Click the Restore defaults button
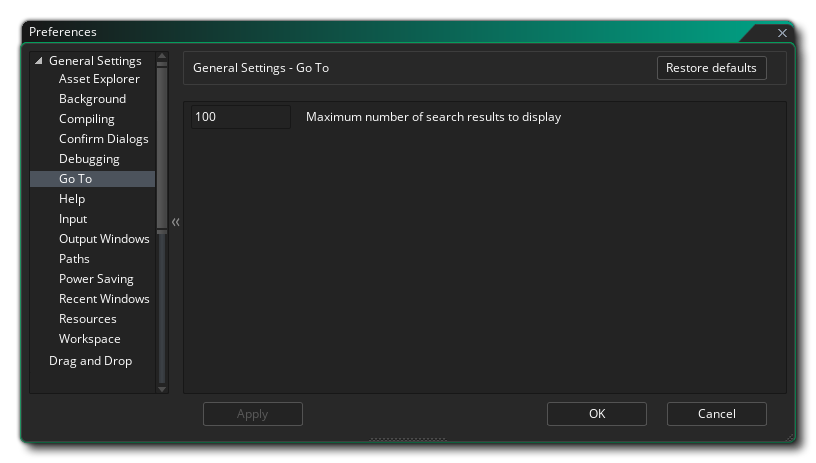816x463 pixels. click(x=711, y=68)
